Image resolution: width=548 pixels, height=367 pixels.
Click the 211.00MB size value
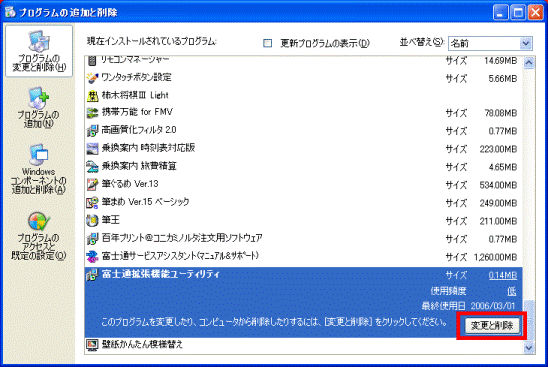[x=498, y=221]
